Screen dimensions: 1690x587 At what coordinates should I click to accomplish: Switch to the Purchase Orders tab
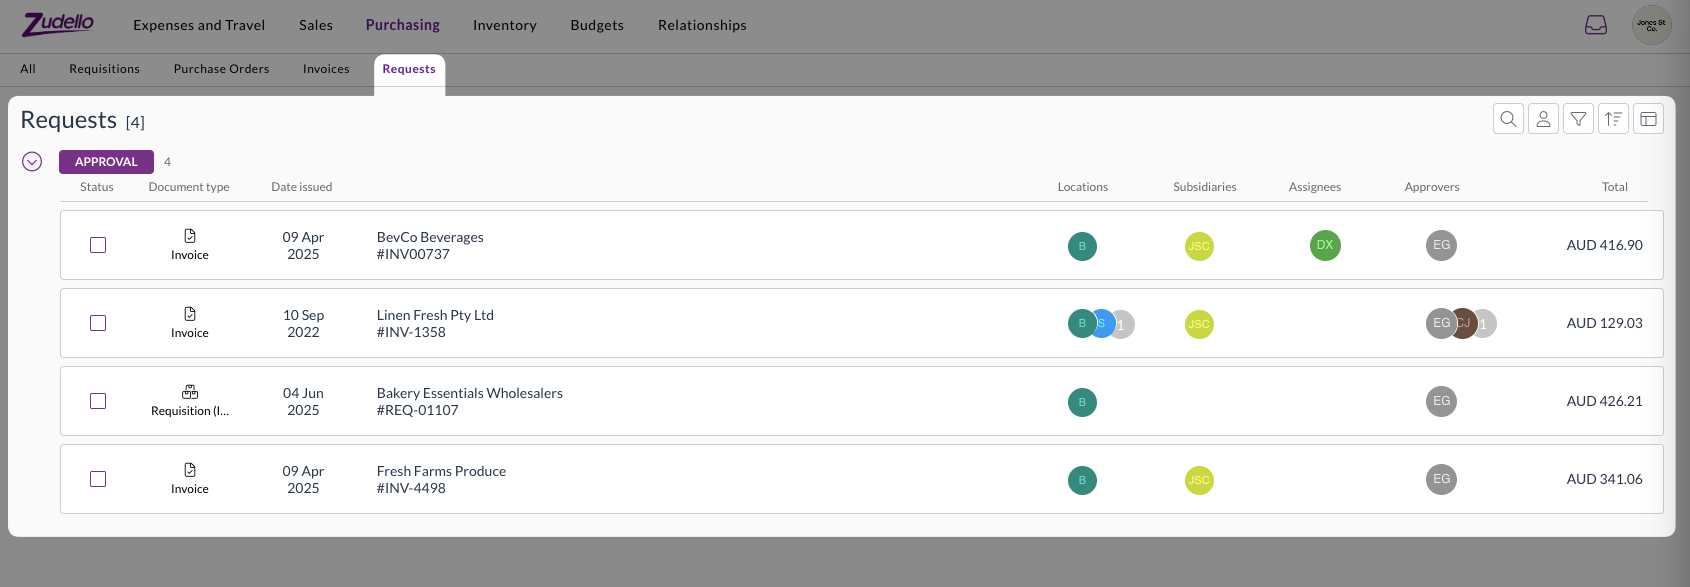tap(221, 69)
